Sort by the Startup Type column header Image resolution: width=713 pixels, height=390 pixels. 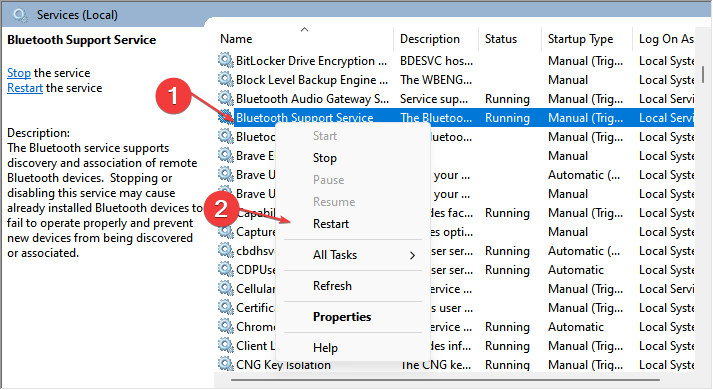click(x=580, y=40)
